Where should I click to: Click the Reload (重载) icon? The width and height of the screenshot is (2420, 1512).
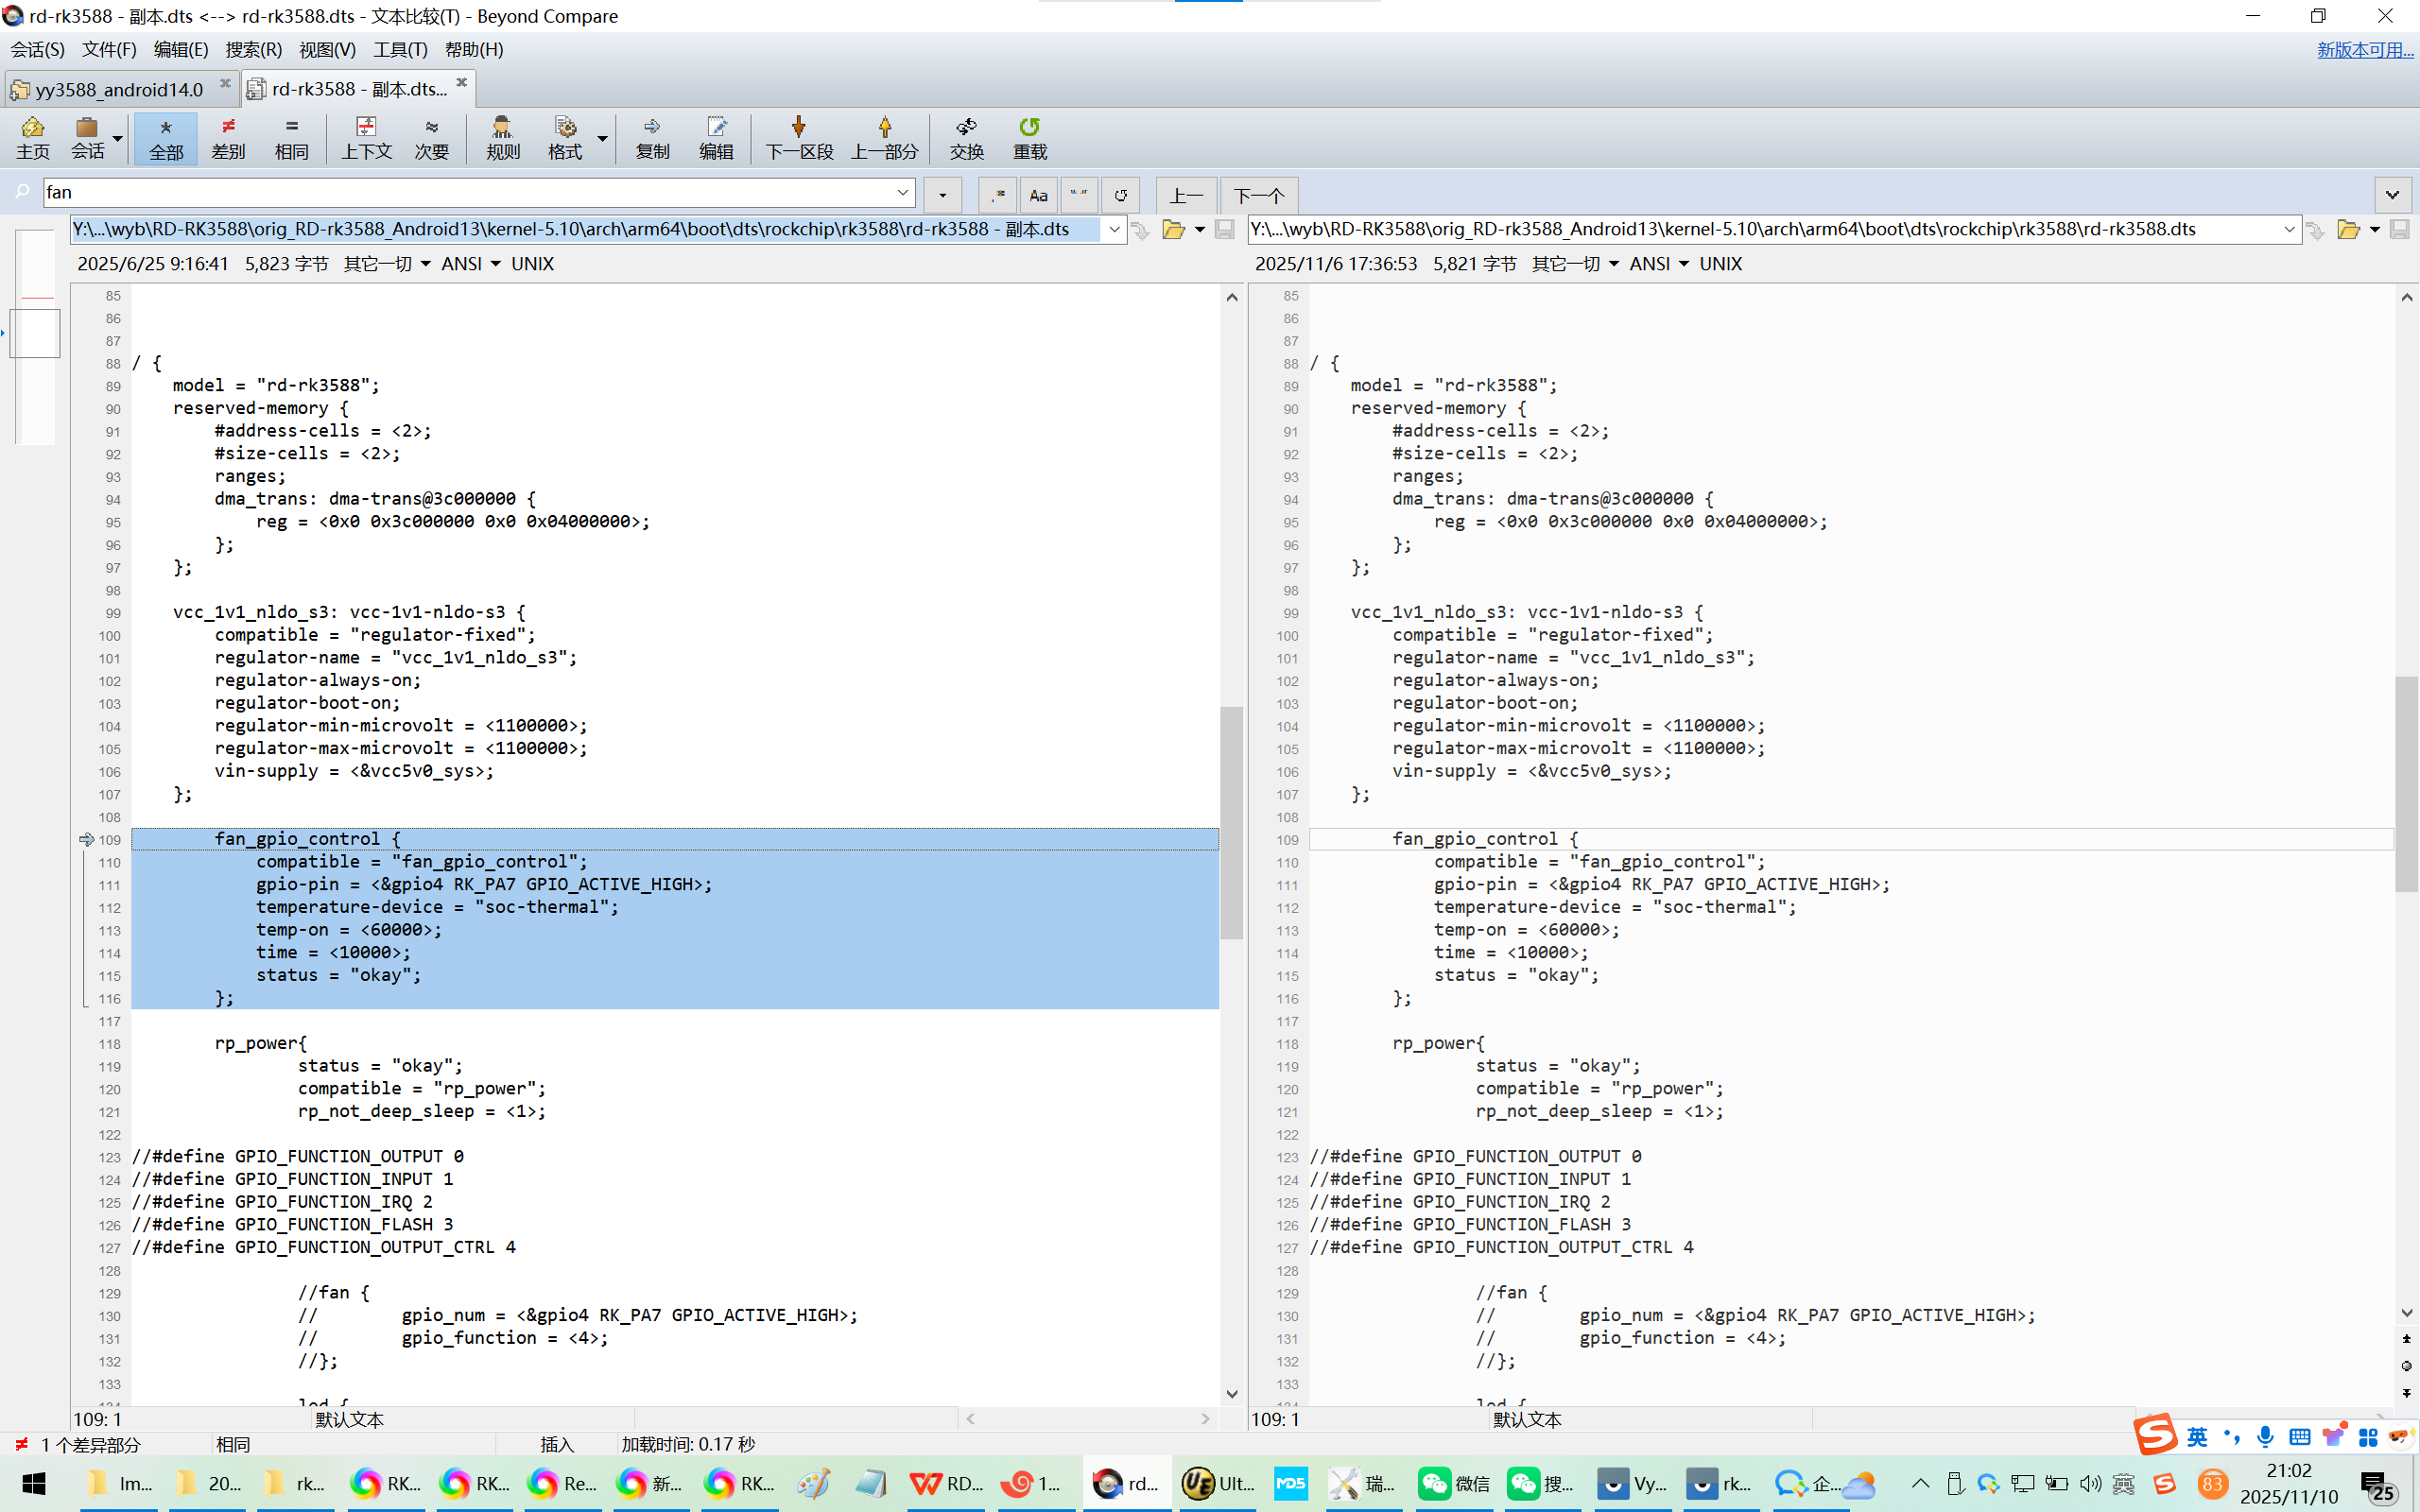click(1029, 137)
